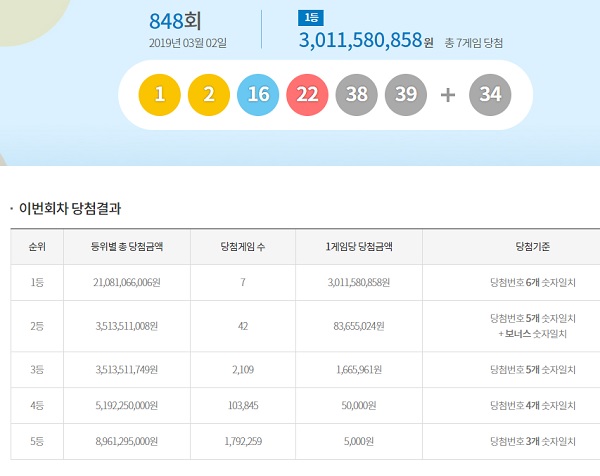
Task: Click winner count 103,845 cell
Action: (x=243, y=405)
